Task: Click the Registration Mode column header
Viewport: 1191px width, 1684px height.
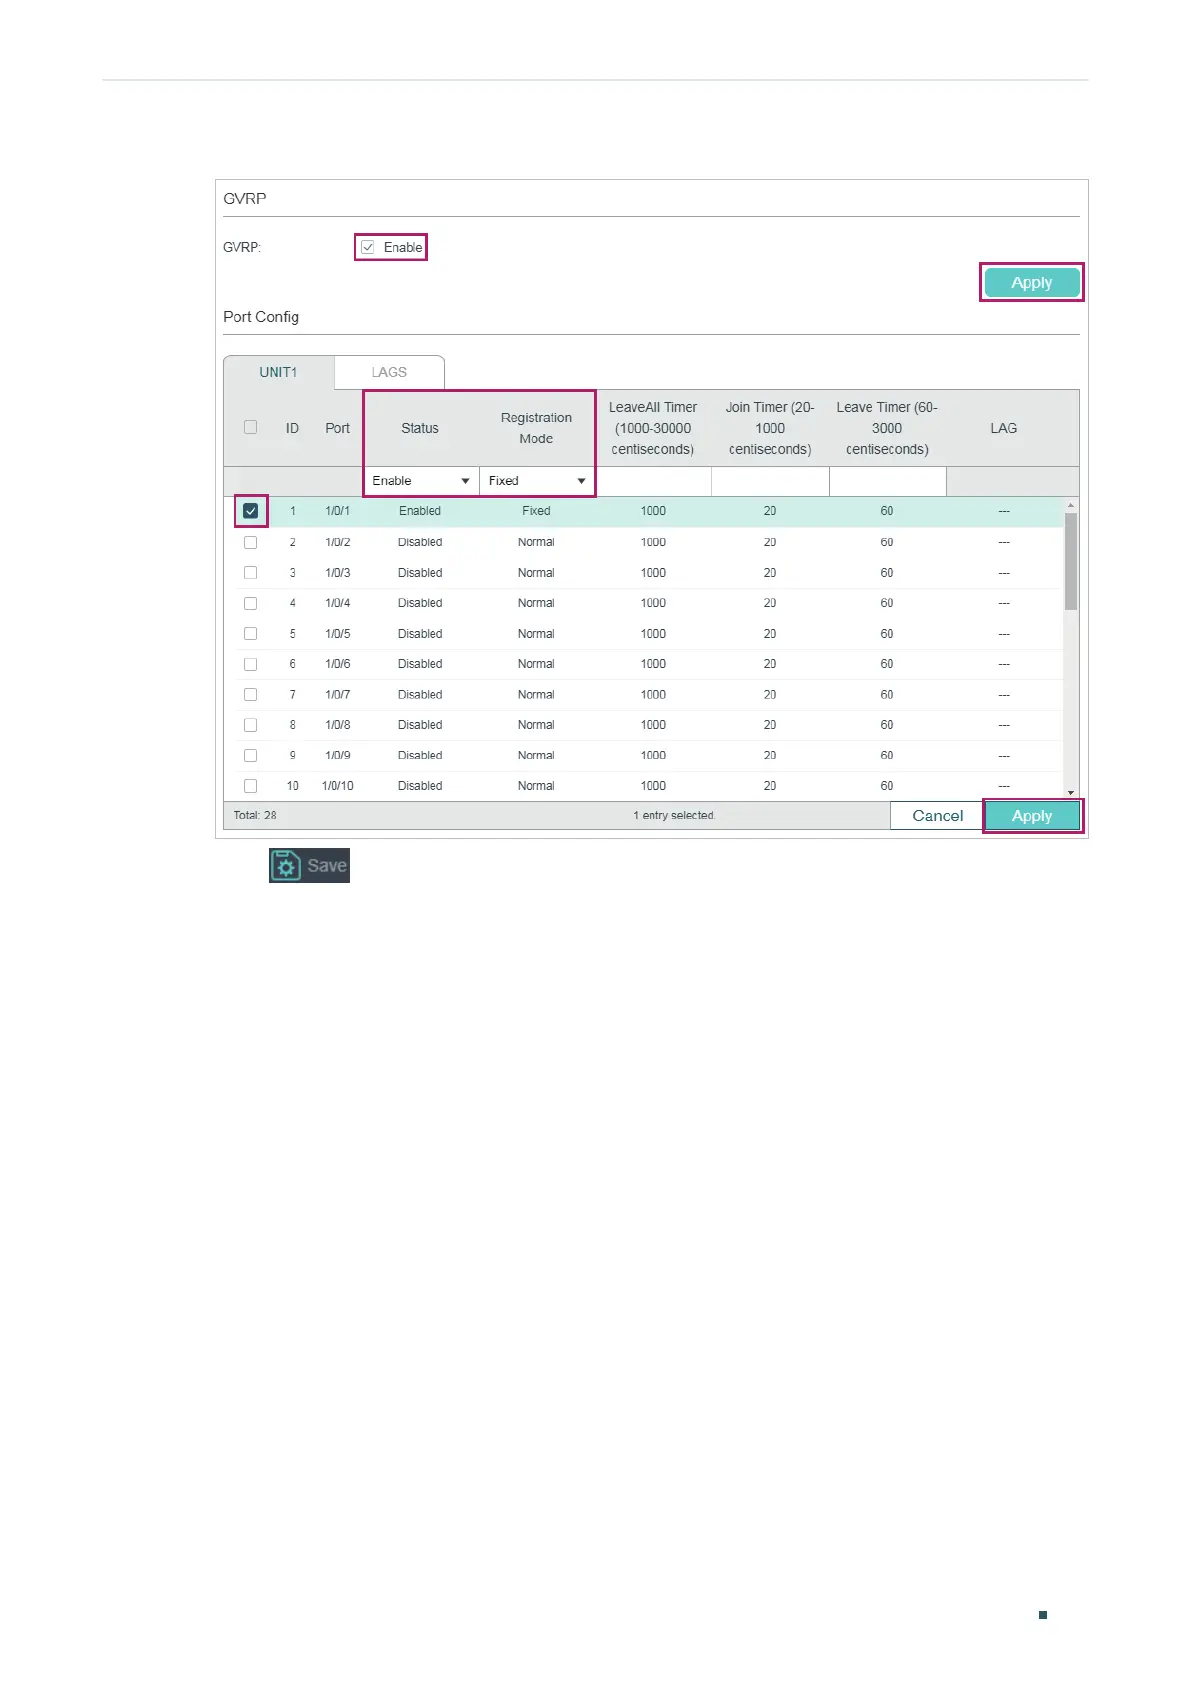Action: [536, 428]
